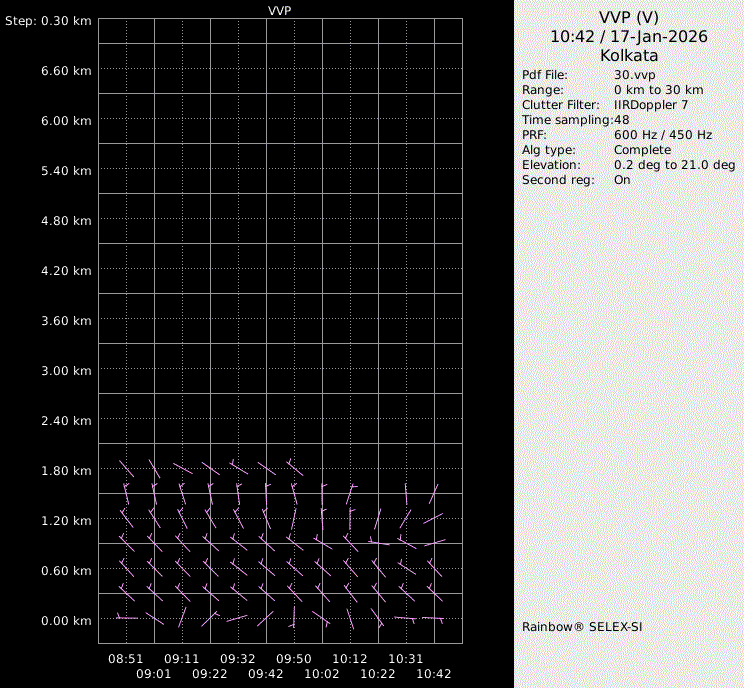Click the Step: 0.30 km label
The image size is (744, 688).
click(x=48, y=21)
